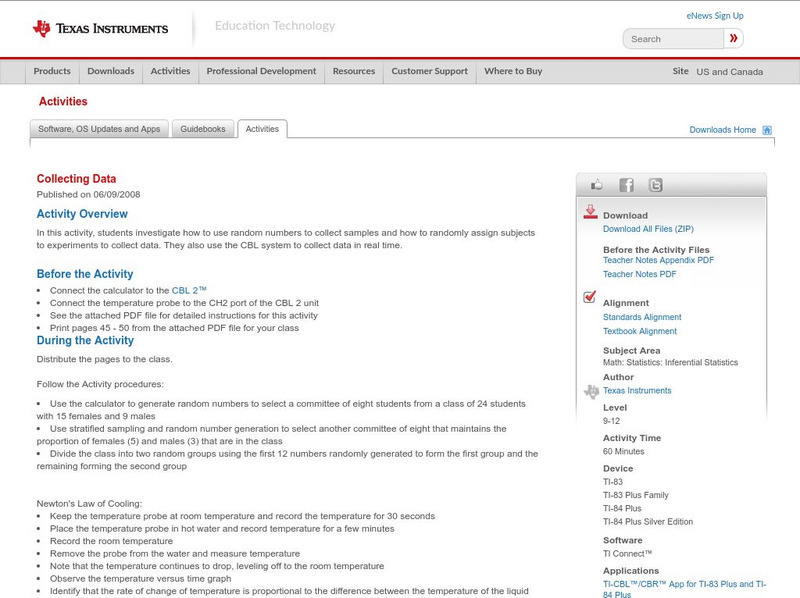Open Customer Support menu

pos(430,71)
